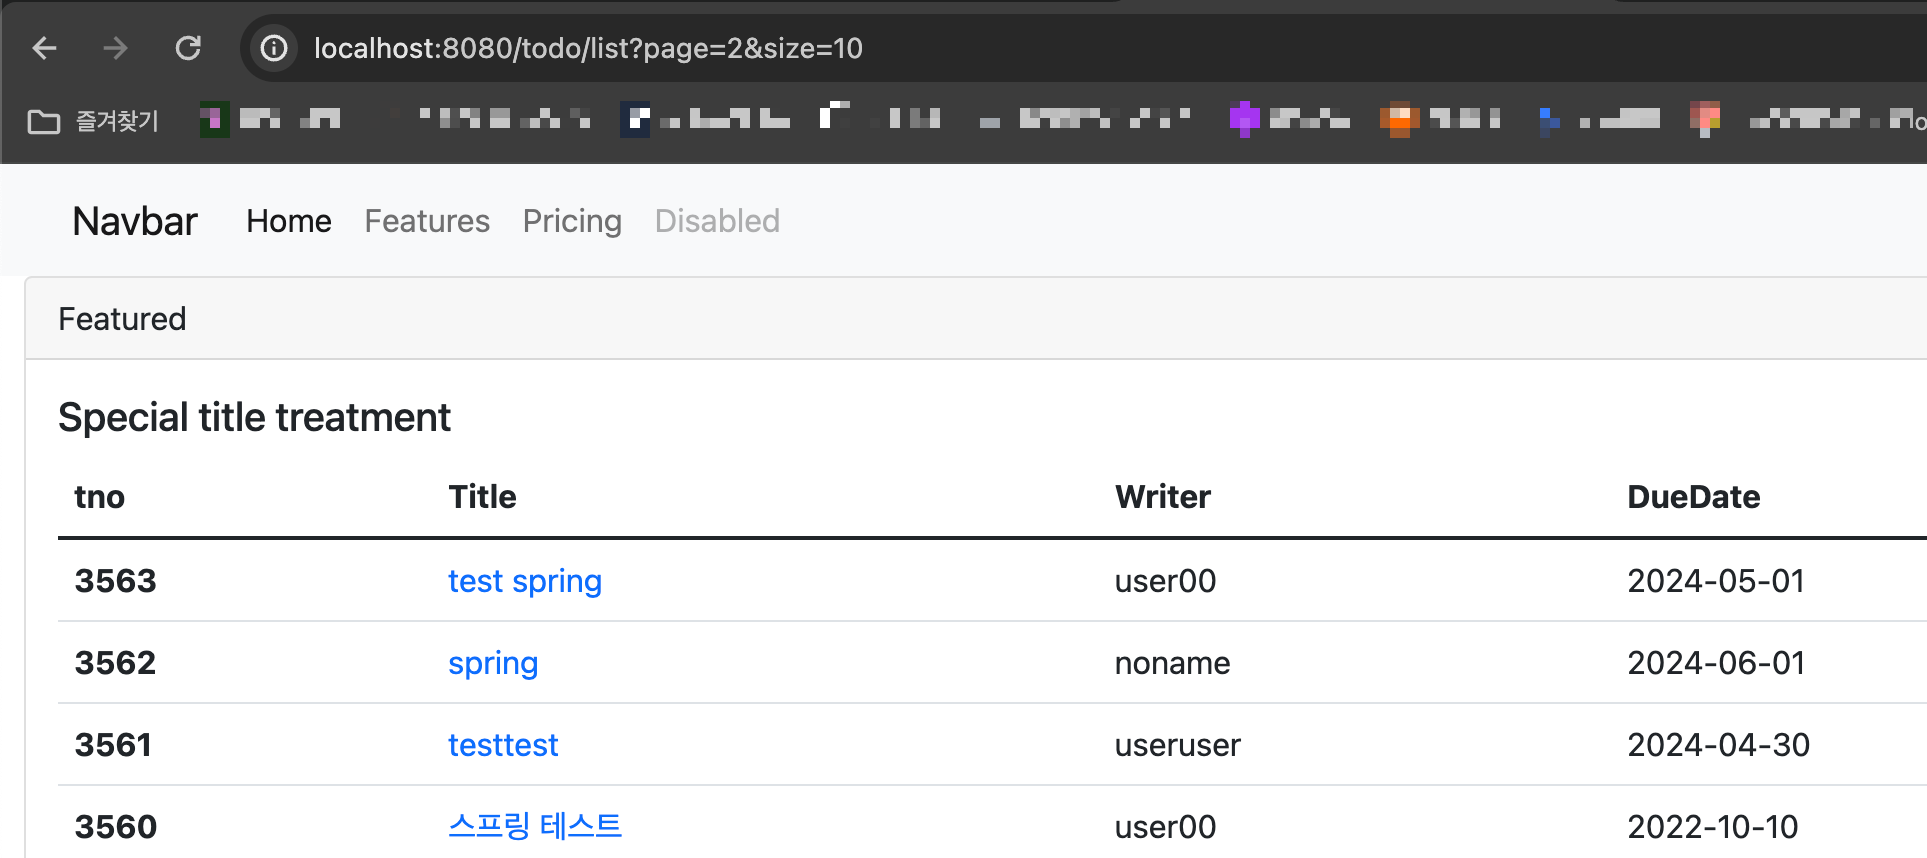The width and height of the screenshot is (1927, 858).
Task: Click the Navbar brand link
Action: point(135,221)
